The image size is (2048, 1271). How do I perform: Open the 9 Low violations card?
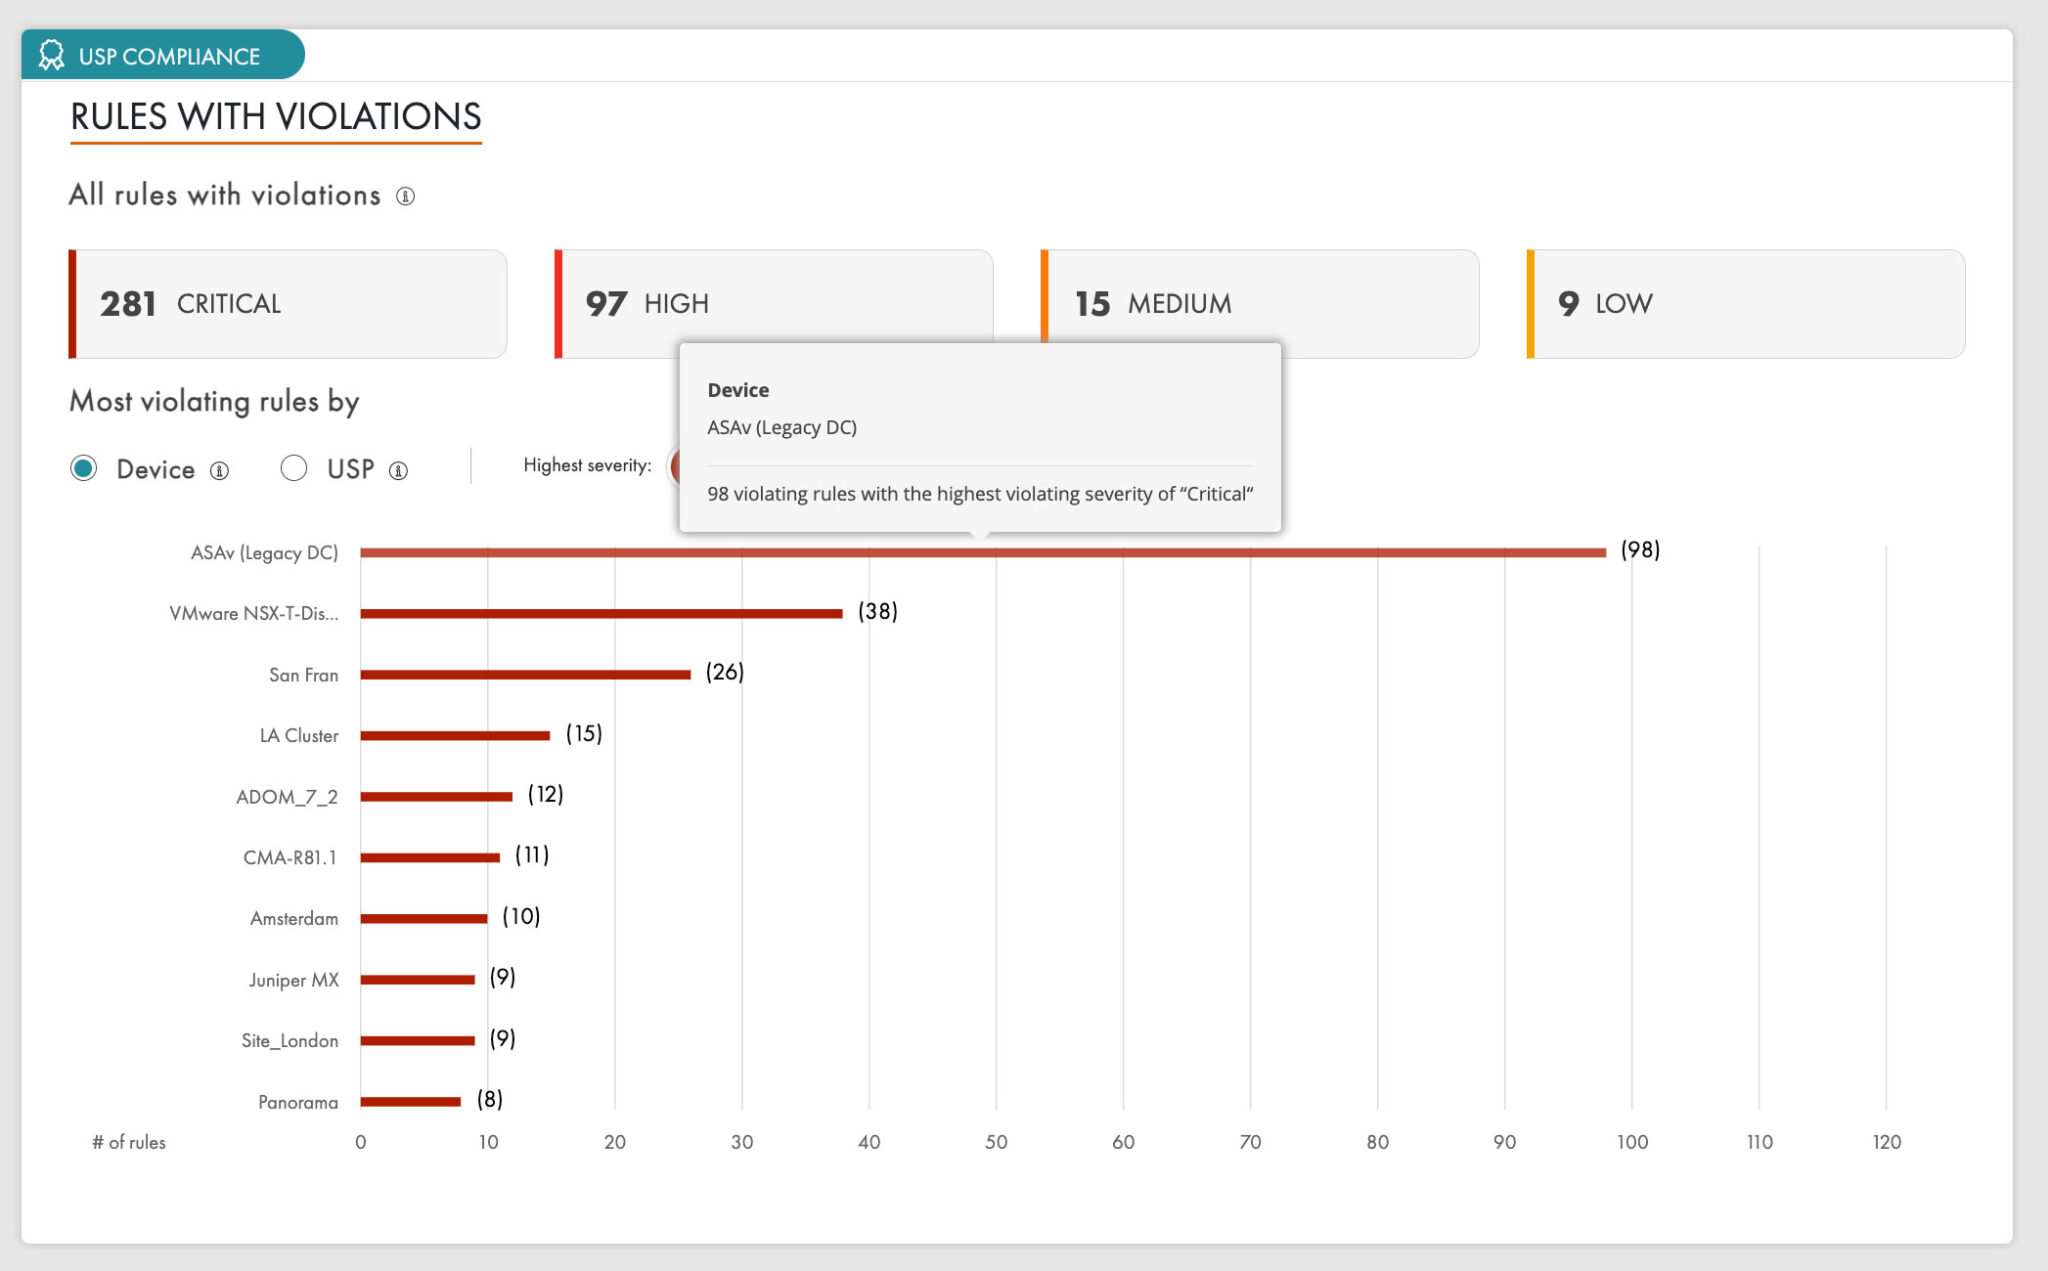pyautogui.click(x=1743, y=303)
